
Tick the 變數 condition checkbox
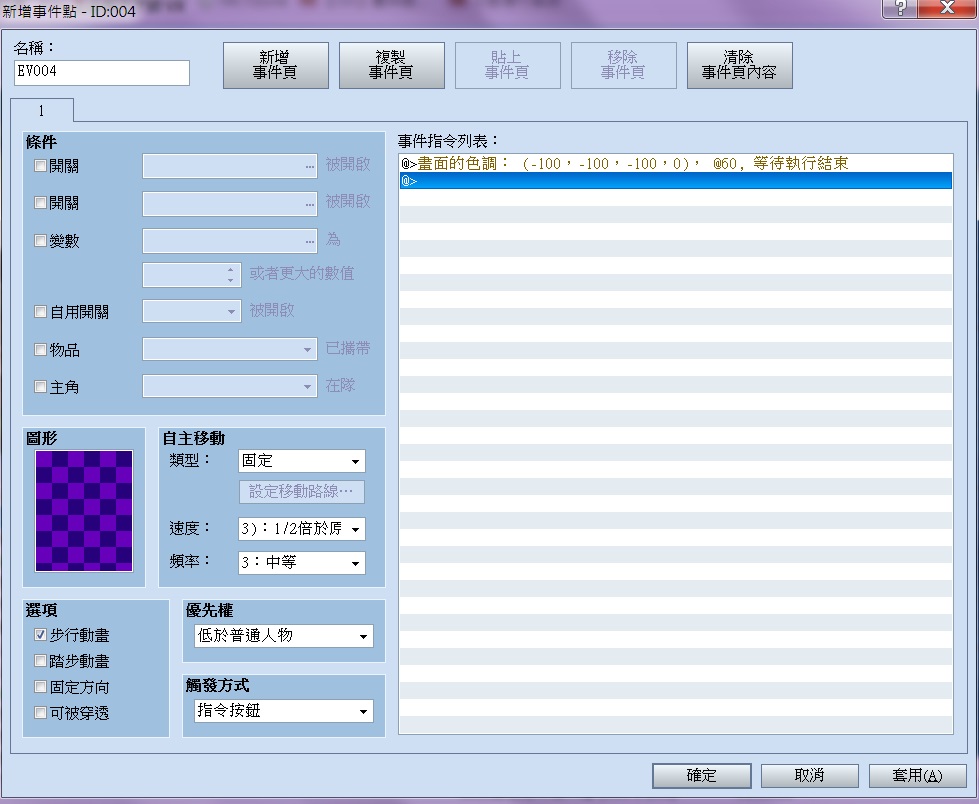[41, 241]
